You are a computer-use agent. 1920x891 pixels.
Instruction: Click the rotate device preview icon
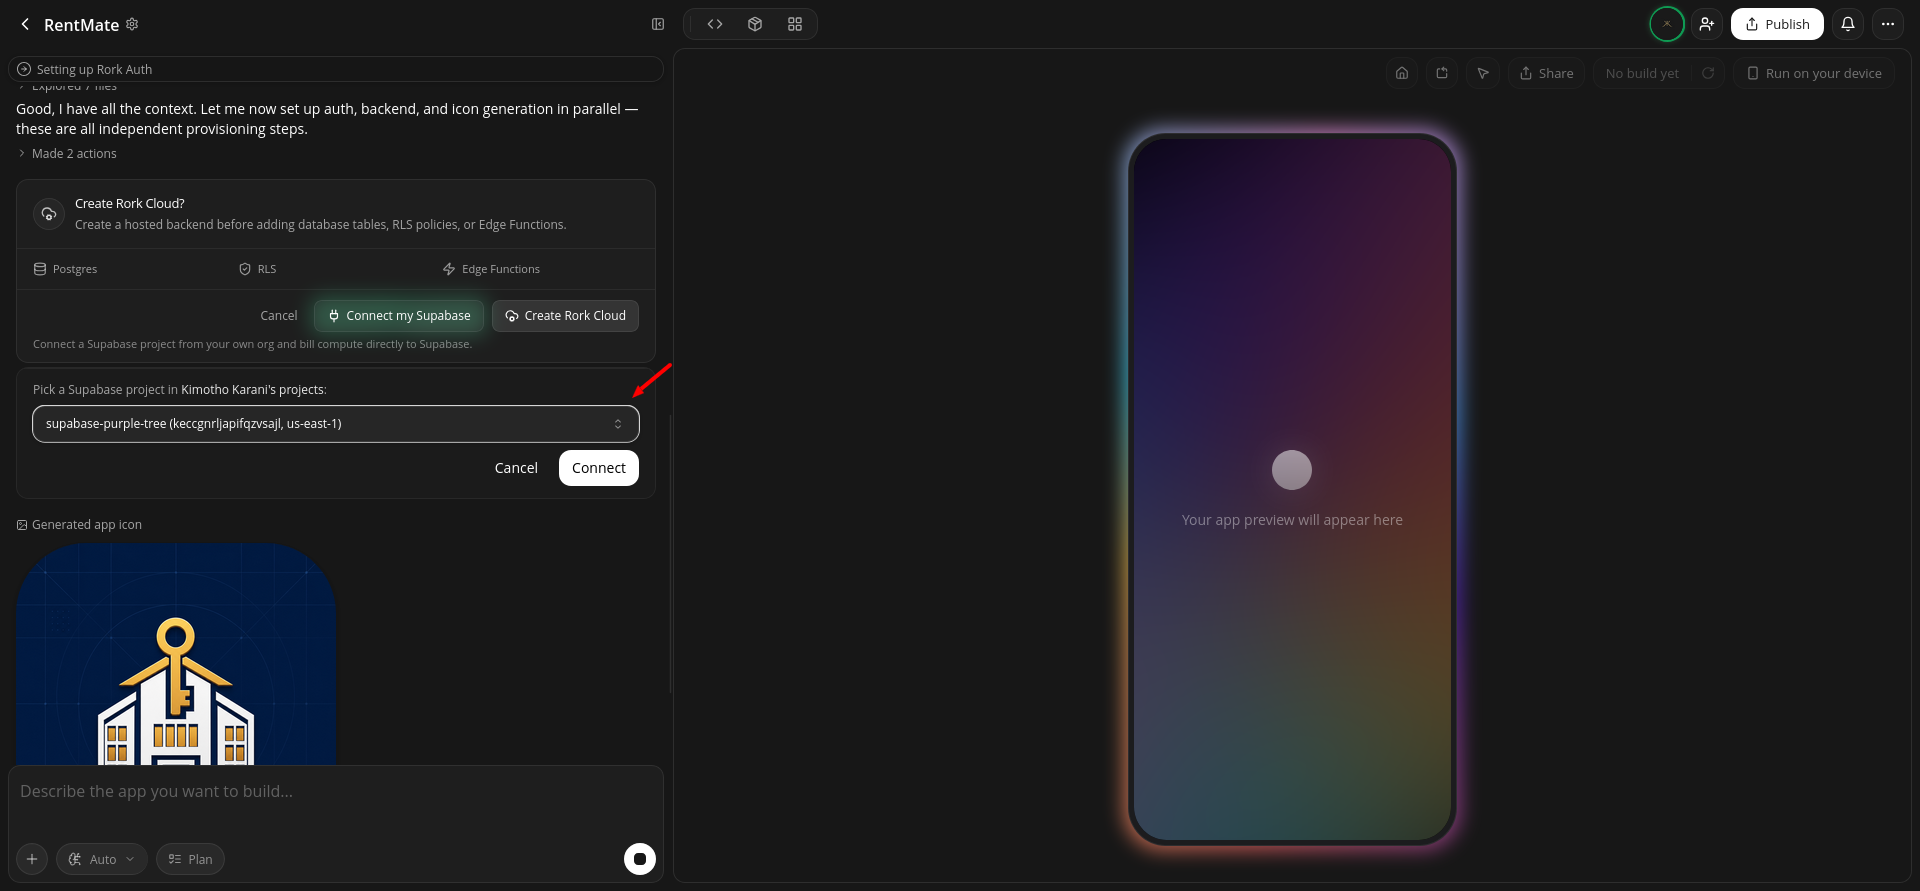[1442, 73]
